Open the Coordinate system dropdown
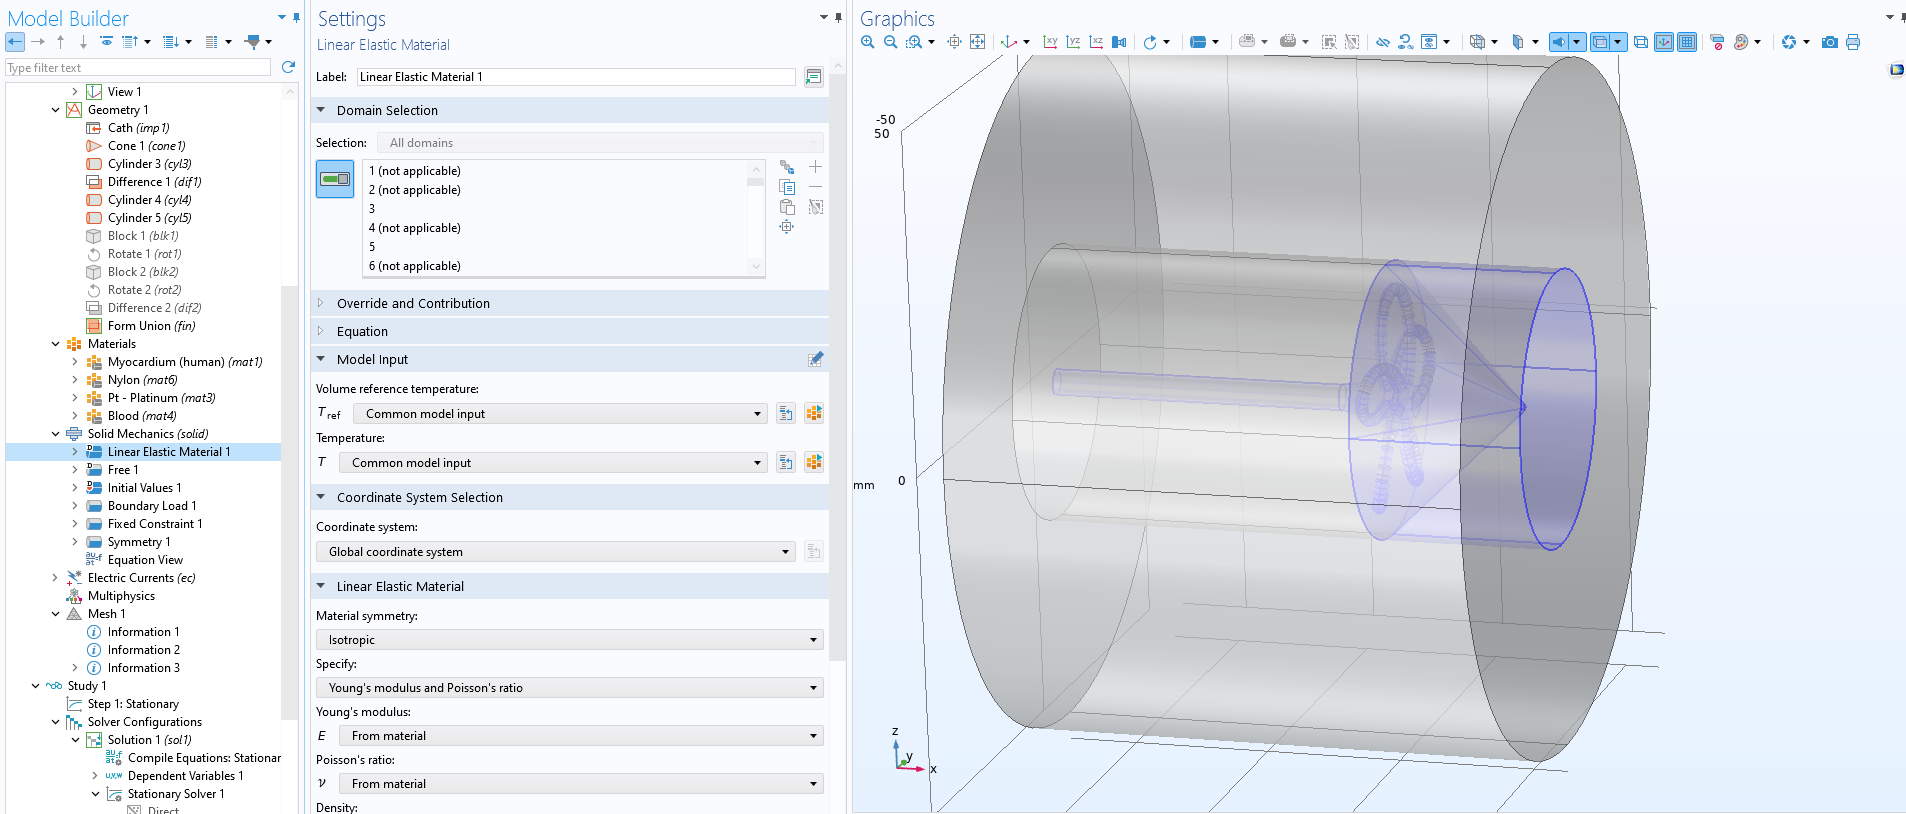 click(x=557, y=552)
